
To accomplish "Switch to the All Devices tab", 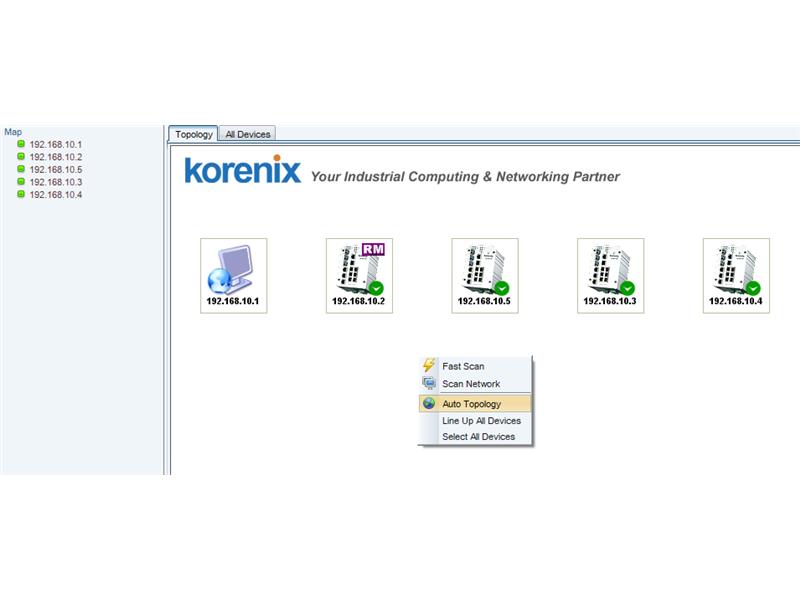I will click(x=248, y=134).
